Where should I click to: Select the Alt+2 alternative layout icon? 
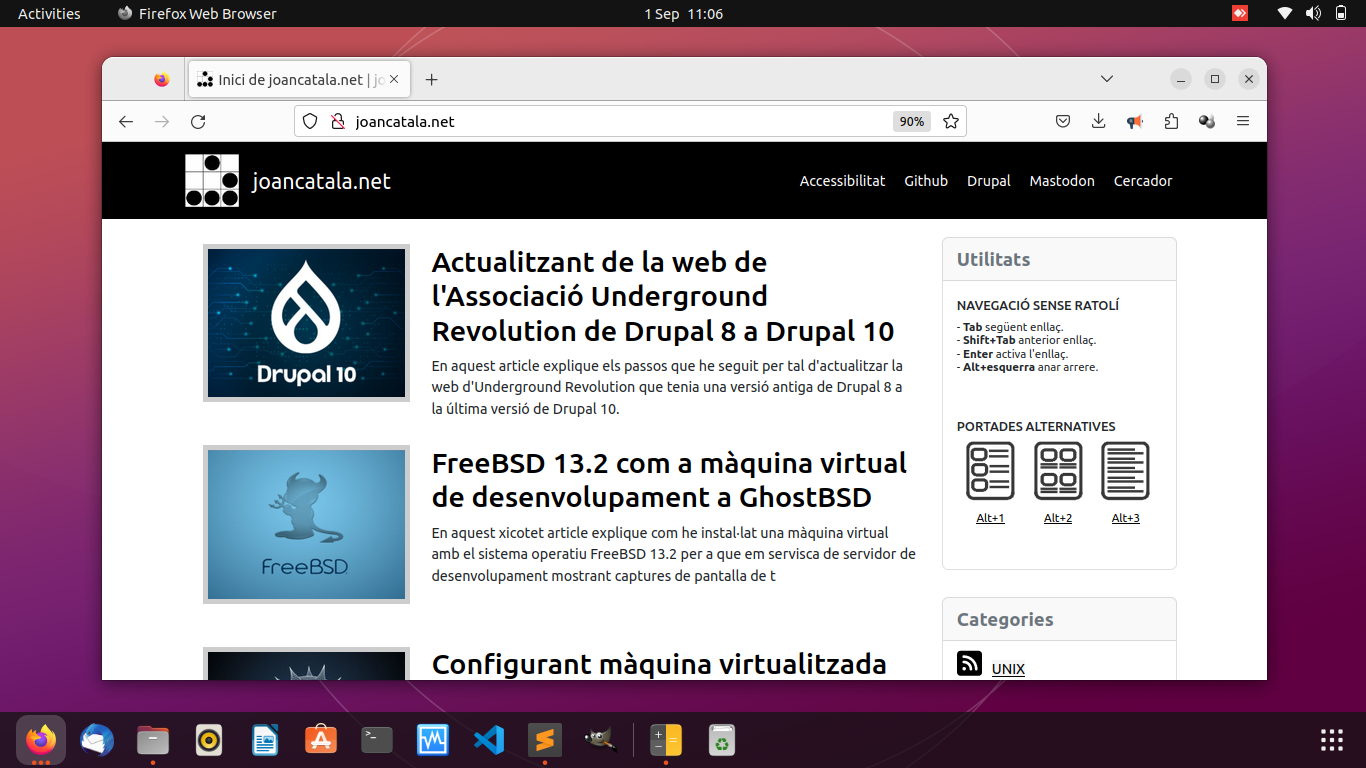(1058, 471)
